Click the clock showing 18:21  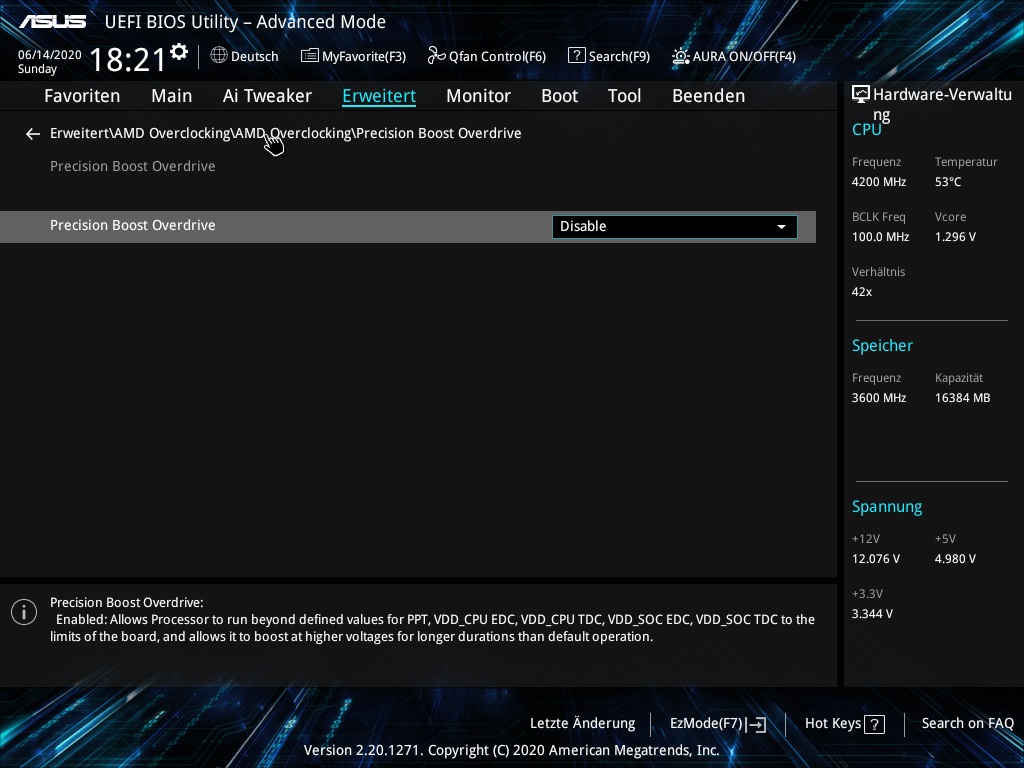coord(127,59)
